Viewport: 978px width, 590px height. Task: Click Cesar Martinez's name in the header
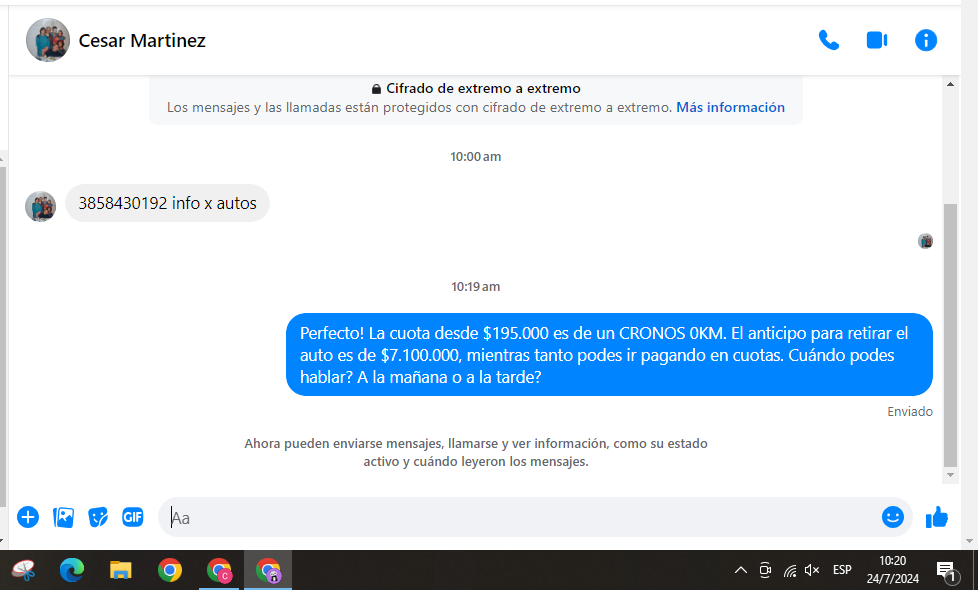(x=142, y=41)
